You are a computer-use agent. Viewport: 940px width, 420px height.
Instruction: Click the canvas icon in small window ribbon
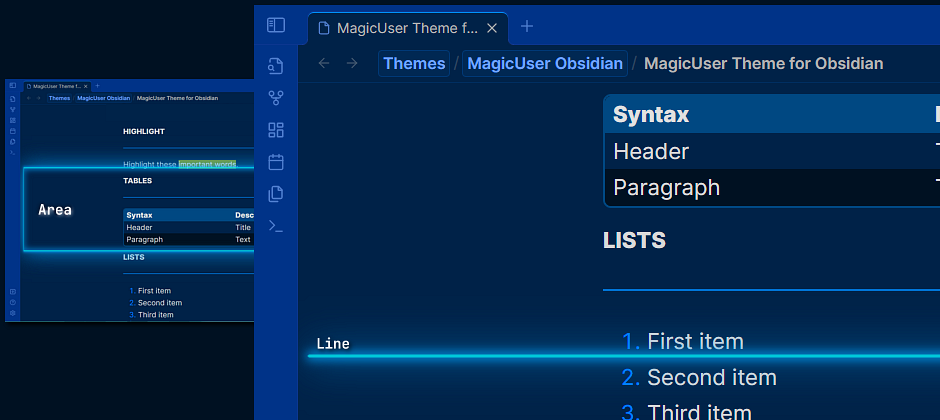click(x=13, y=120)
